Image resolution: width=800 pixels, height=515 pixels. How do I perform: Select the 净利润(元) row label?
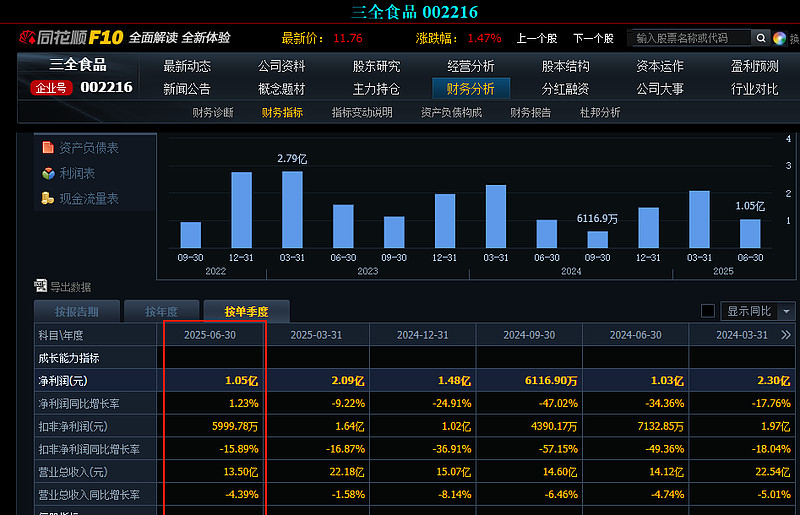tap(63, 381)
